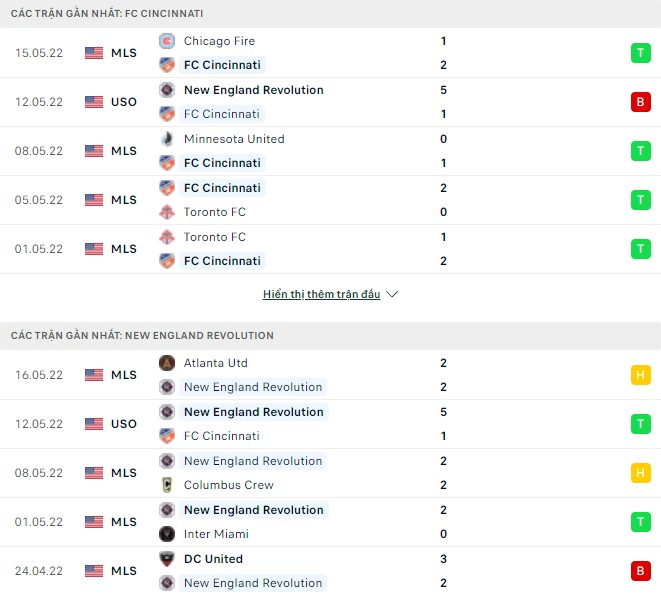This screenshot has width=661, height=594.
Task: Click red B result badge for 24.04.22
Action: (x=640, y=571)
